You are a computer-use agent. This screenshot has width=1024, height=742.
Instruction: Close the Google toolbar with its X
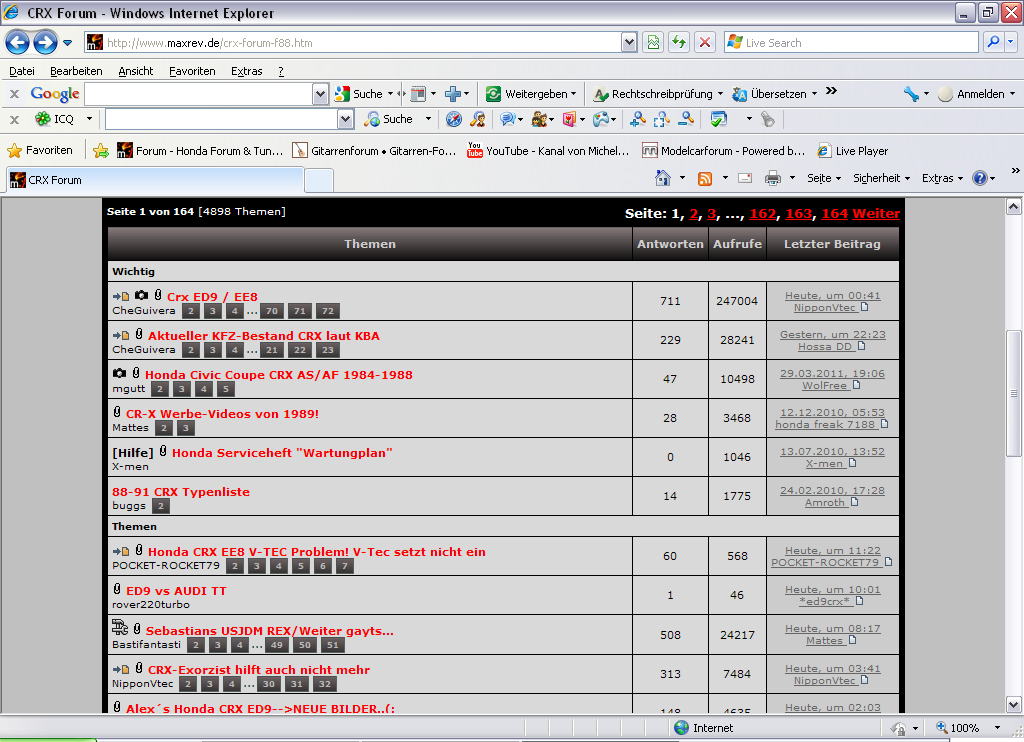pyautogui.click(x=14, y=94)
